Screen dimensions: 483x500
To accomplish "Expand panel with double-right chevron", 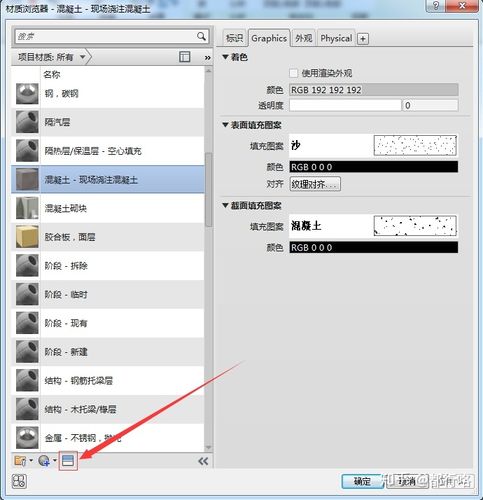I will [207, 58].
